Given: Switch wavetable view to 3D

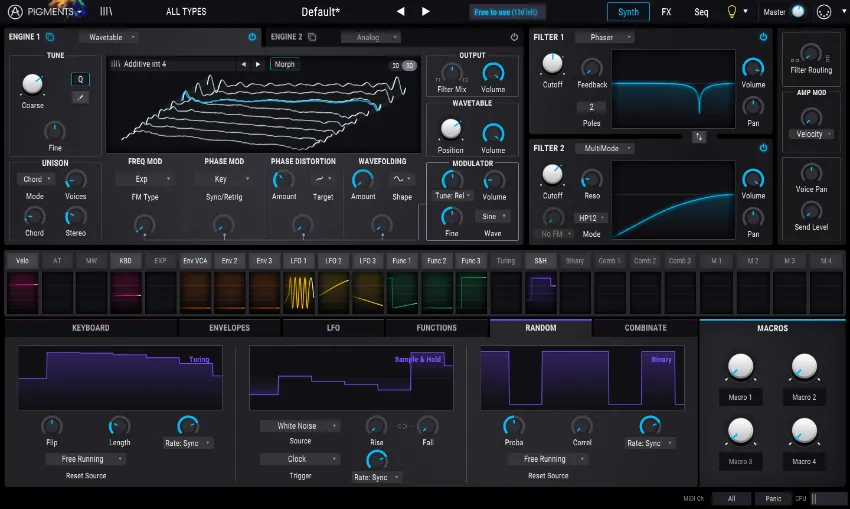Looking at the screenshot, I should pos(409,66).
